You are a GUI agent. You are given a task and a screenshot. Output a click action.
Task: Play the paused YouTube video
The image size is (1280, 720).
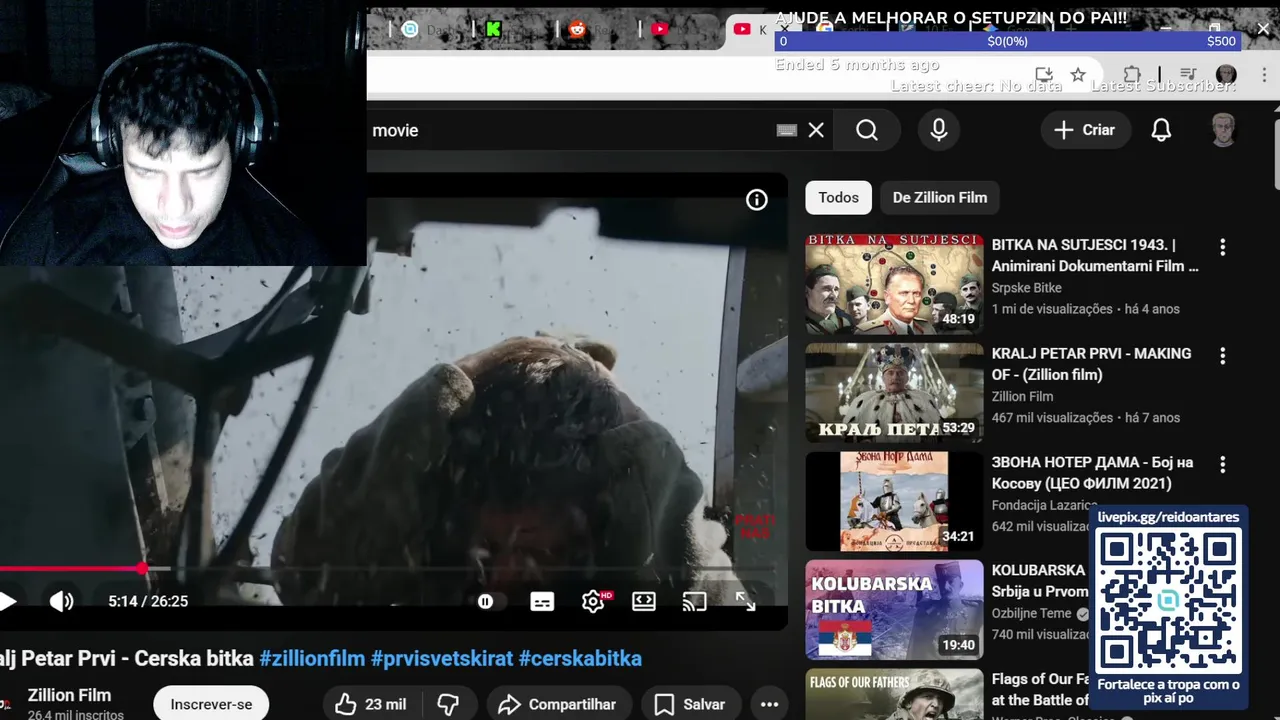pyautogui.click(x=7, y=601)
